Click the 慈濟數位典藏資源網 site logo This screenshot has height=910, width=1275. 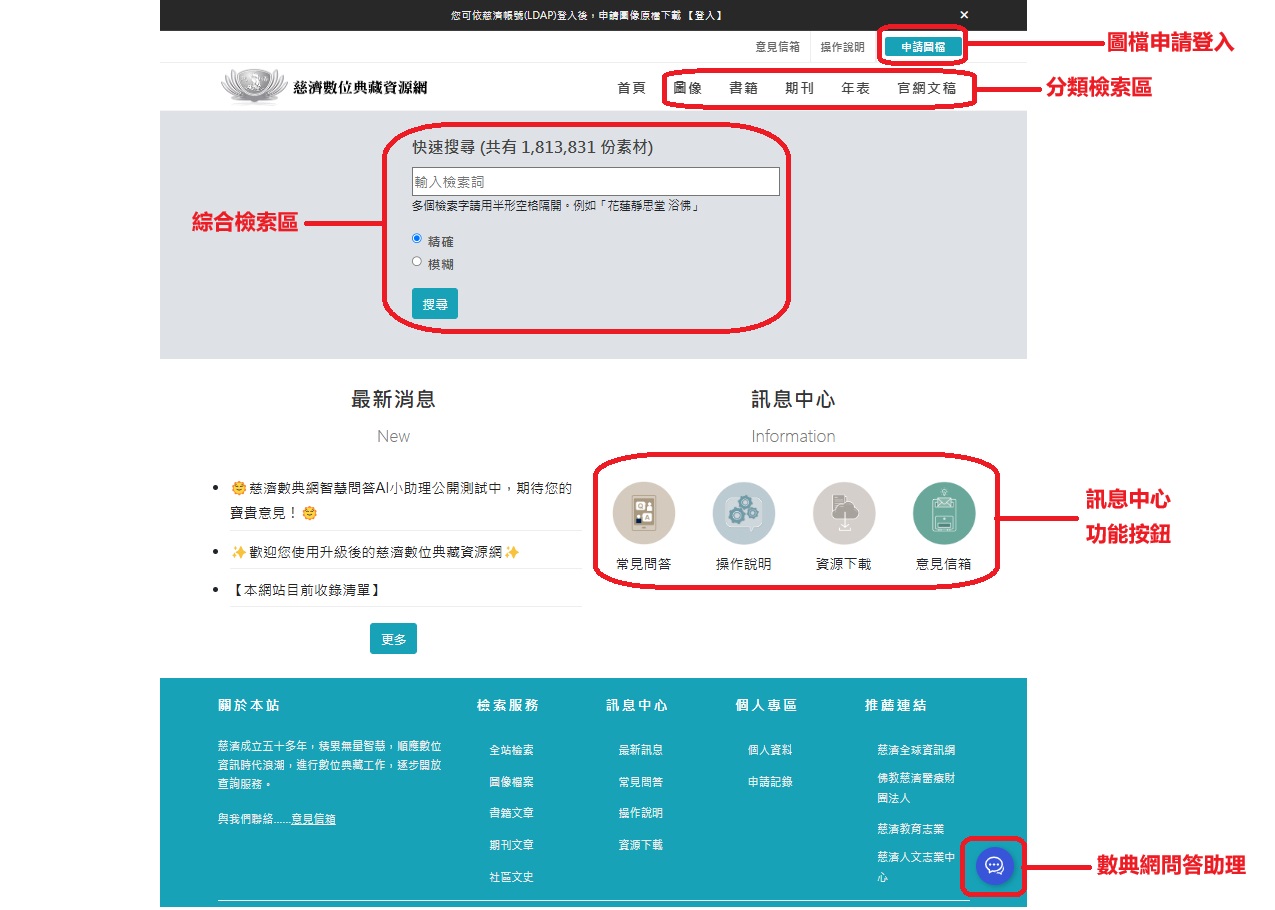(x=324, y=87)
